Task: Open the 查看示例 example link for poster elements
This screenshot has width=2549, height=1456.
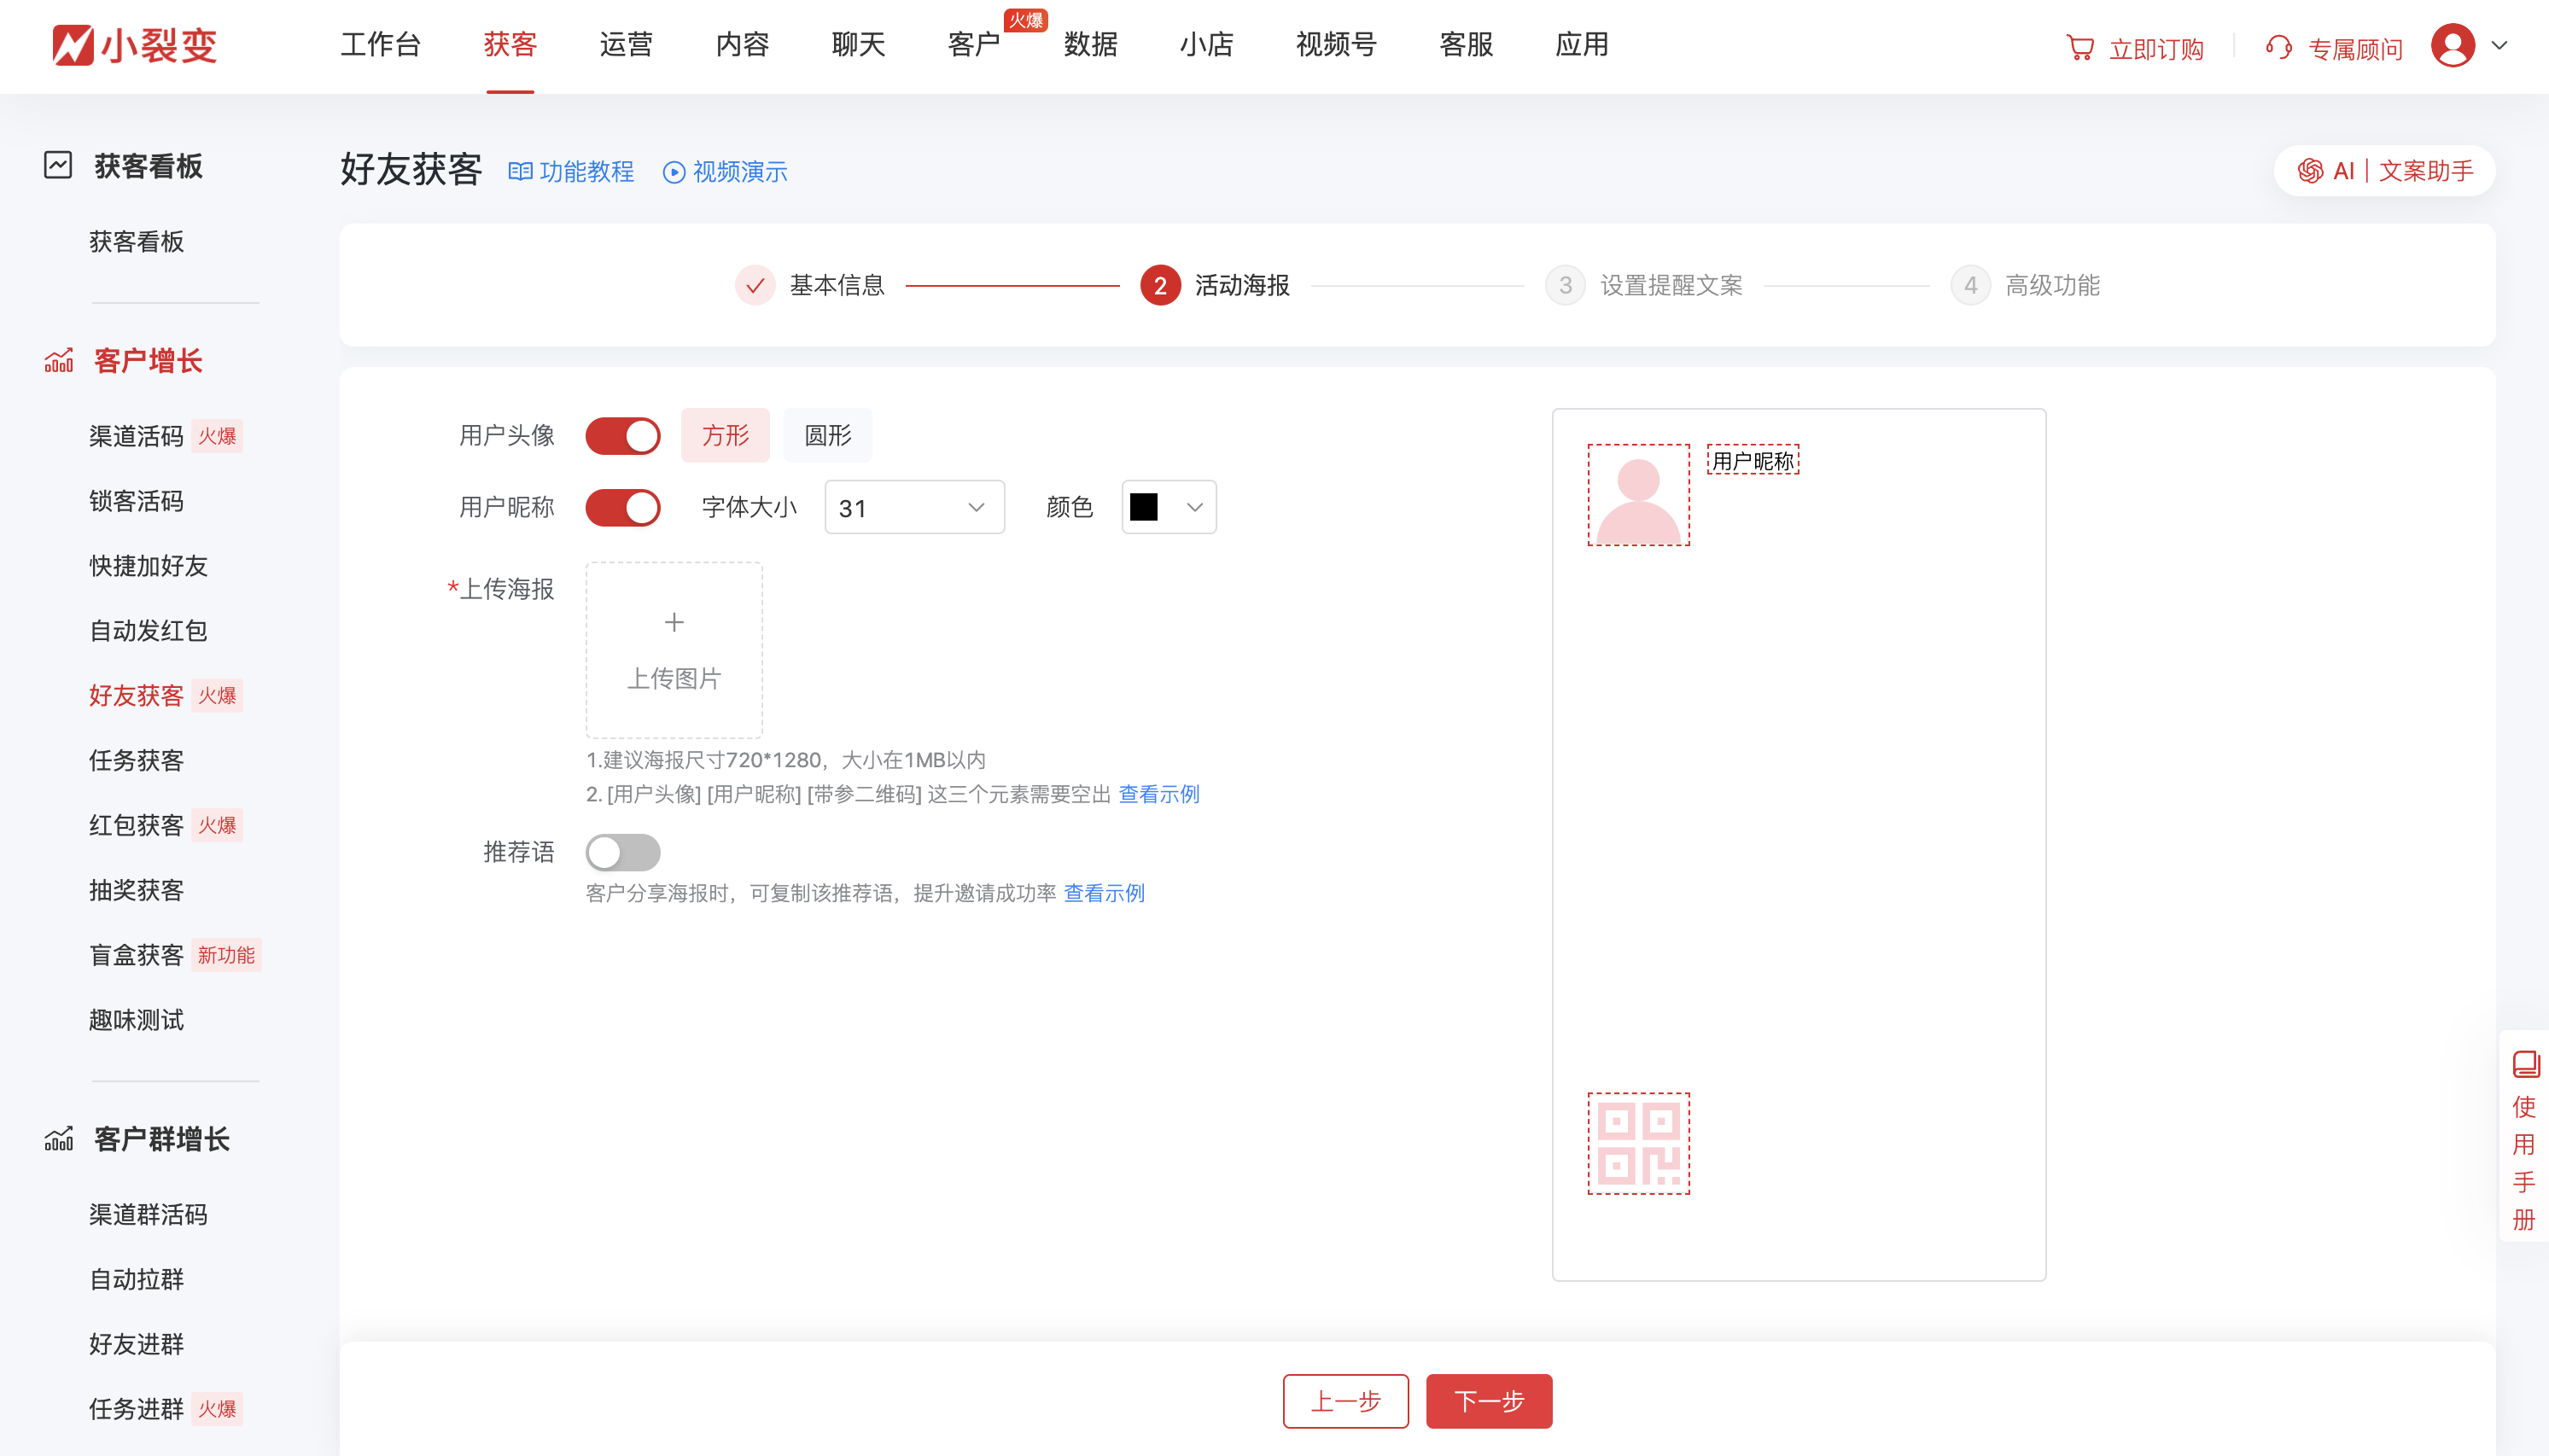Action: (x=1158, y=794)
